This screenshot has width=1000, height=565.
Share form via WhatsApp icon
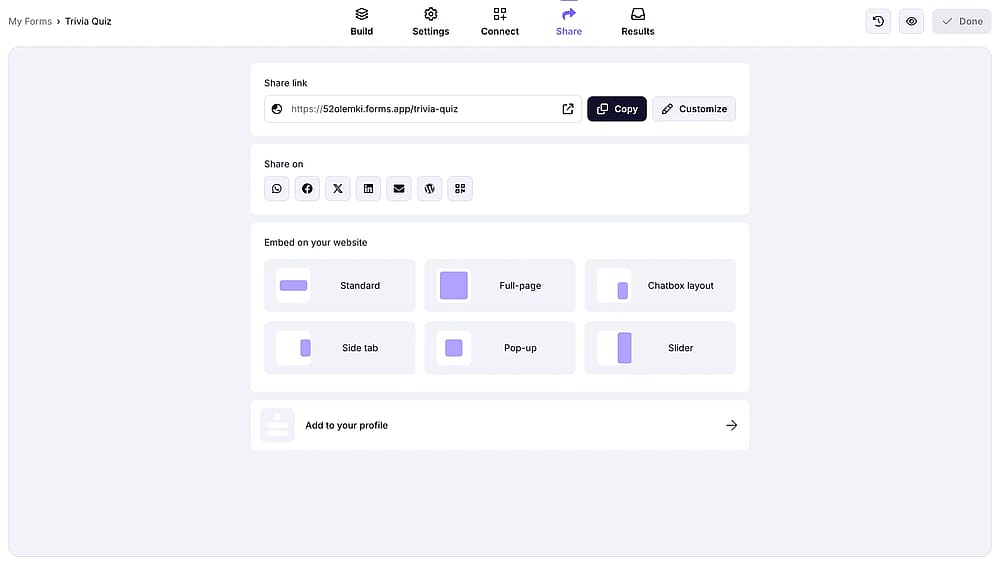pyautogui.click(x=277, y=189)
